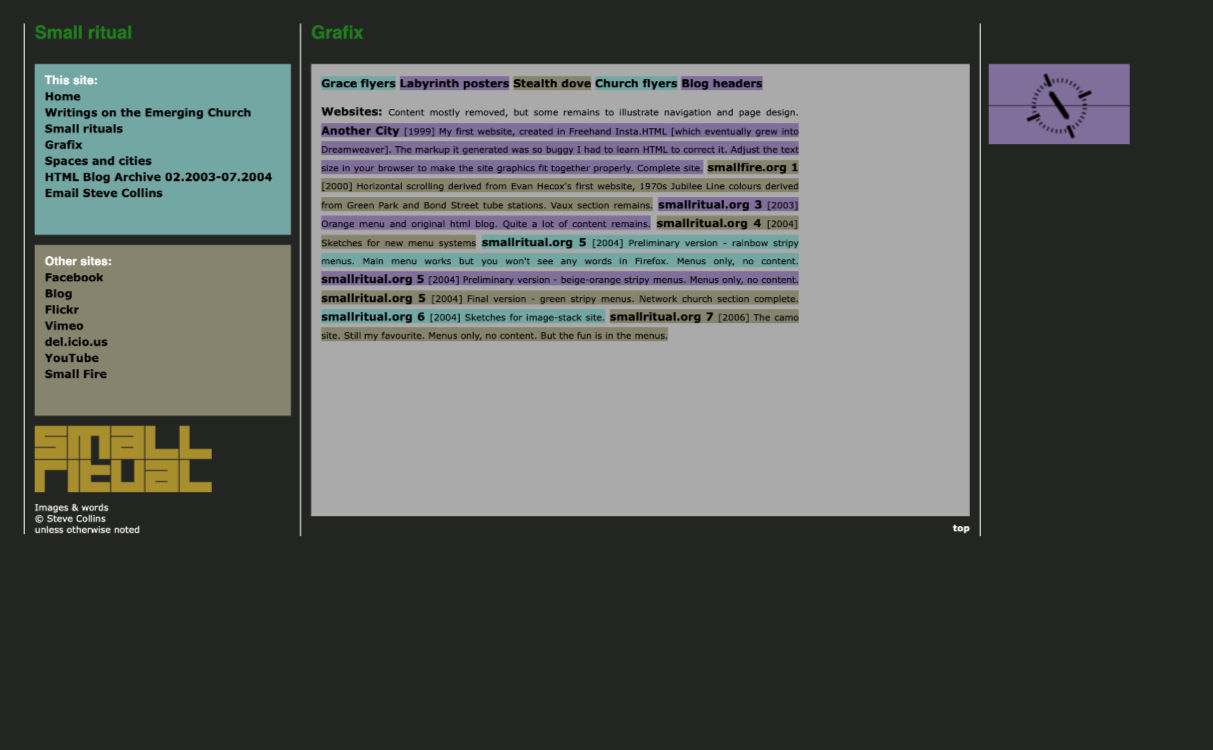The width and height of the screenshot is (1213, 750).
Task: Visit the del.icio.us link
Action: coord(76,342)
